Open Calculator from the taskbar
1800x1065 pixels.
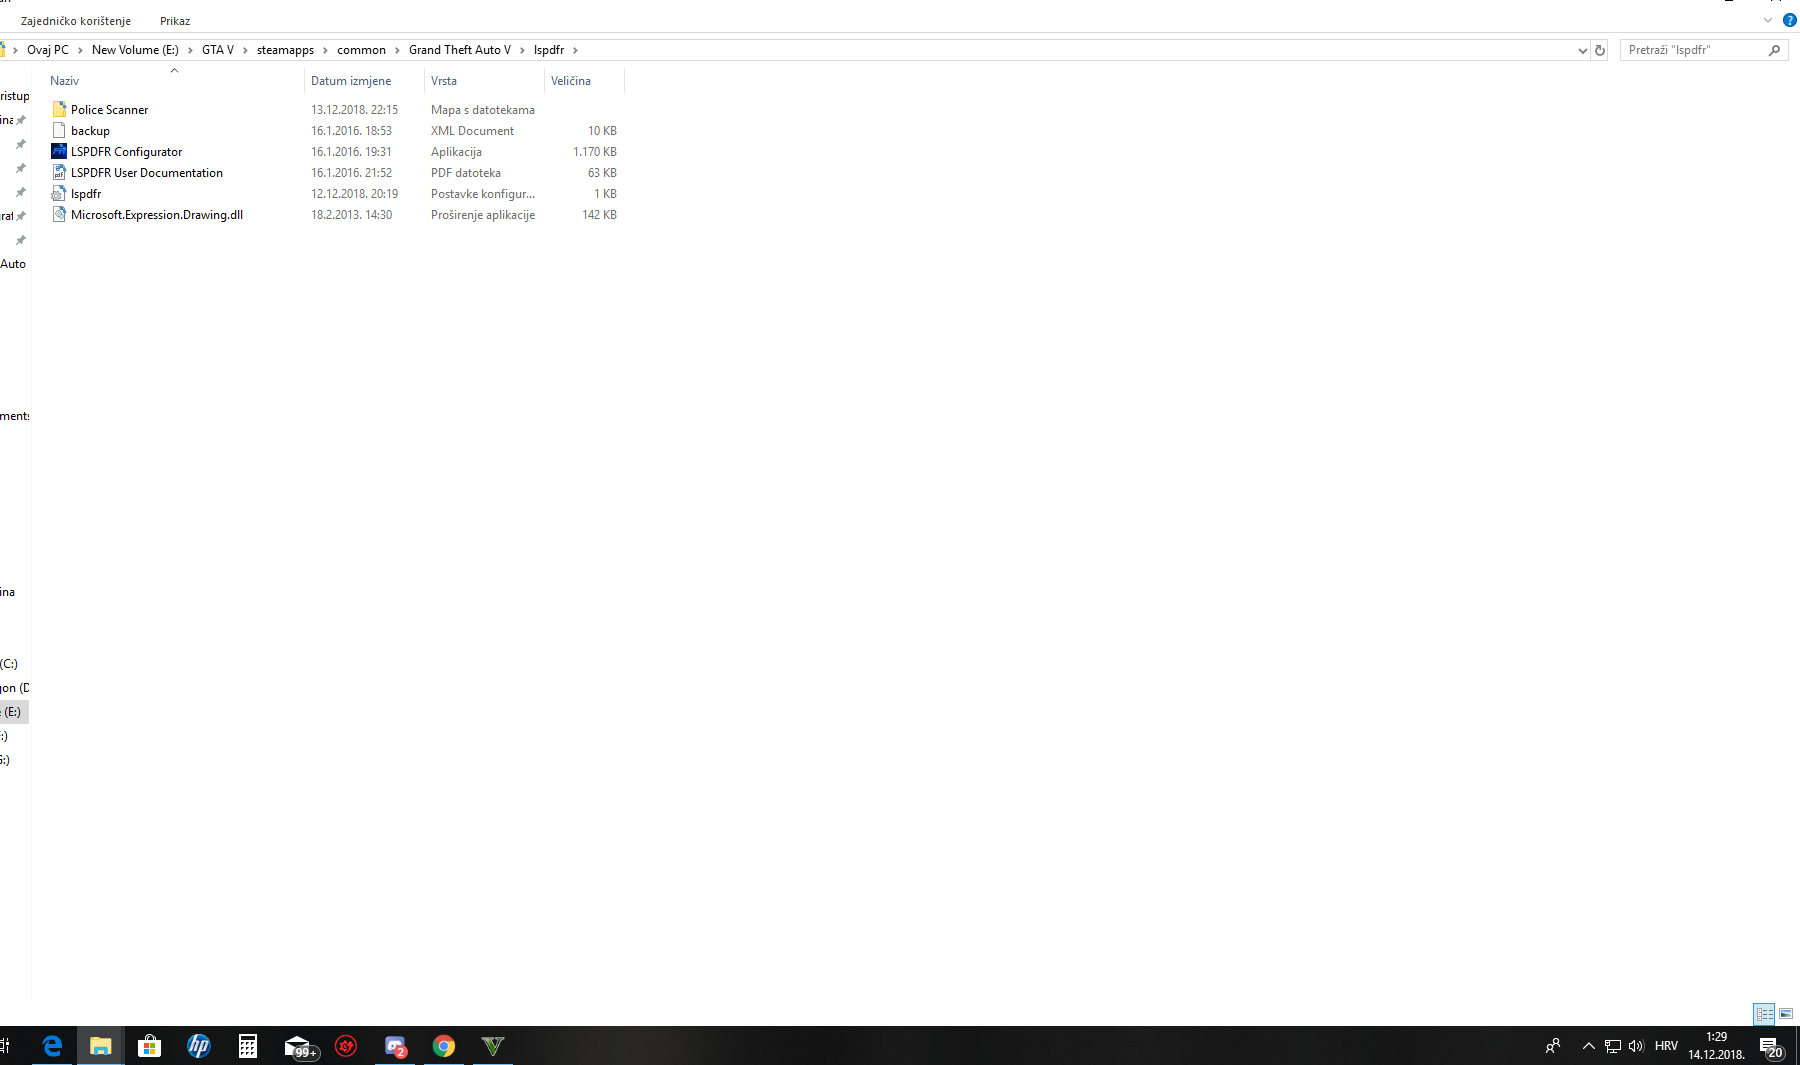248,1046
